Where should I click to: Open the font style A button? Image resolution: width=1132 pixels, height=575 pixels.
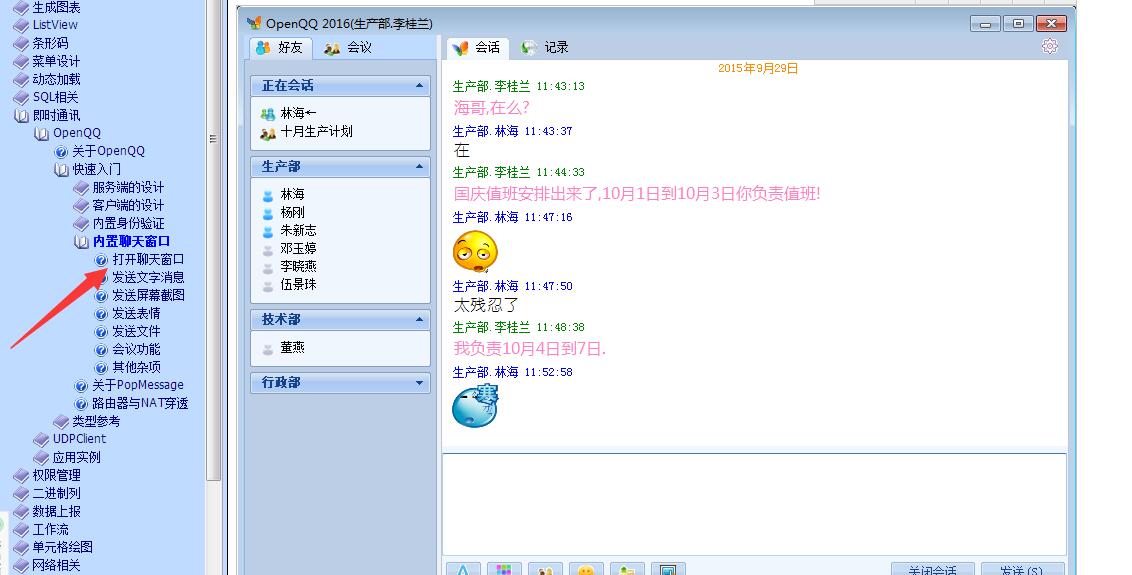463,568
